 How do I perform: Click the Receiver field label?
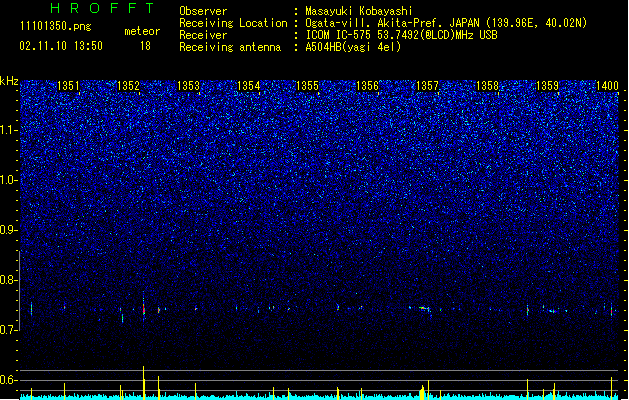pos(203,35)
